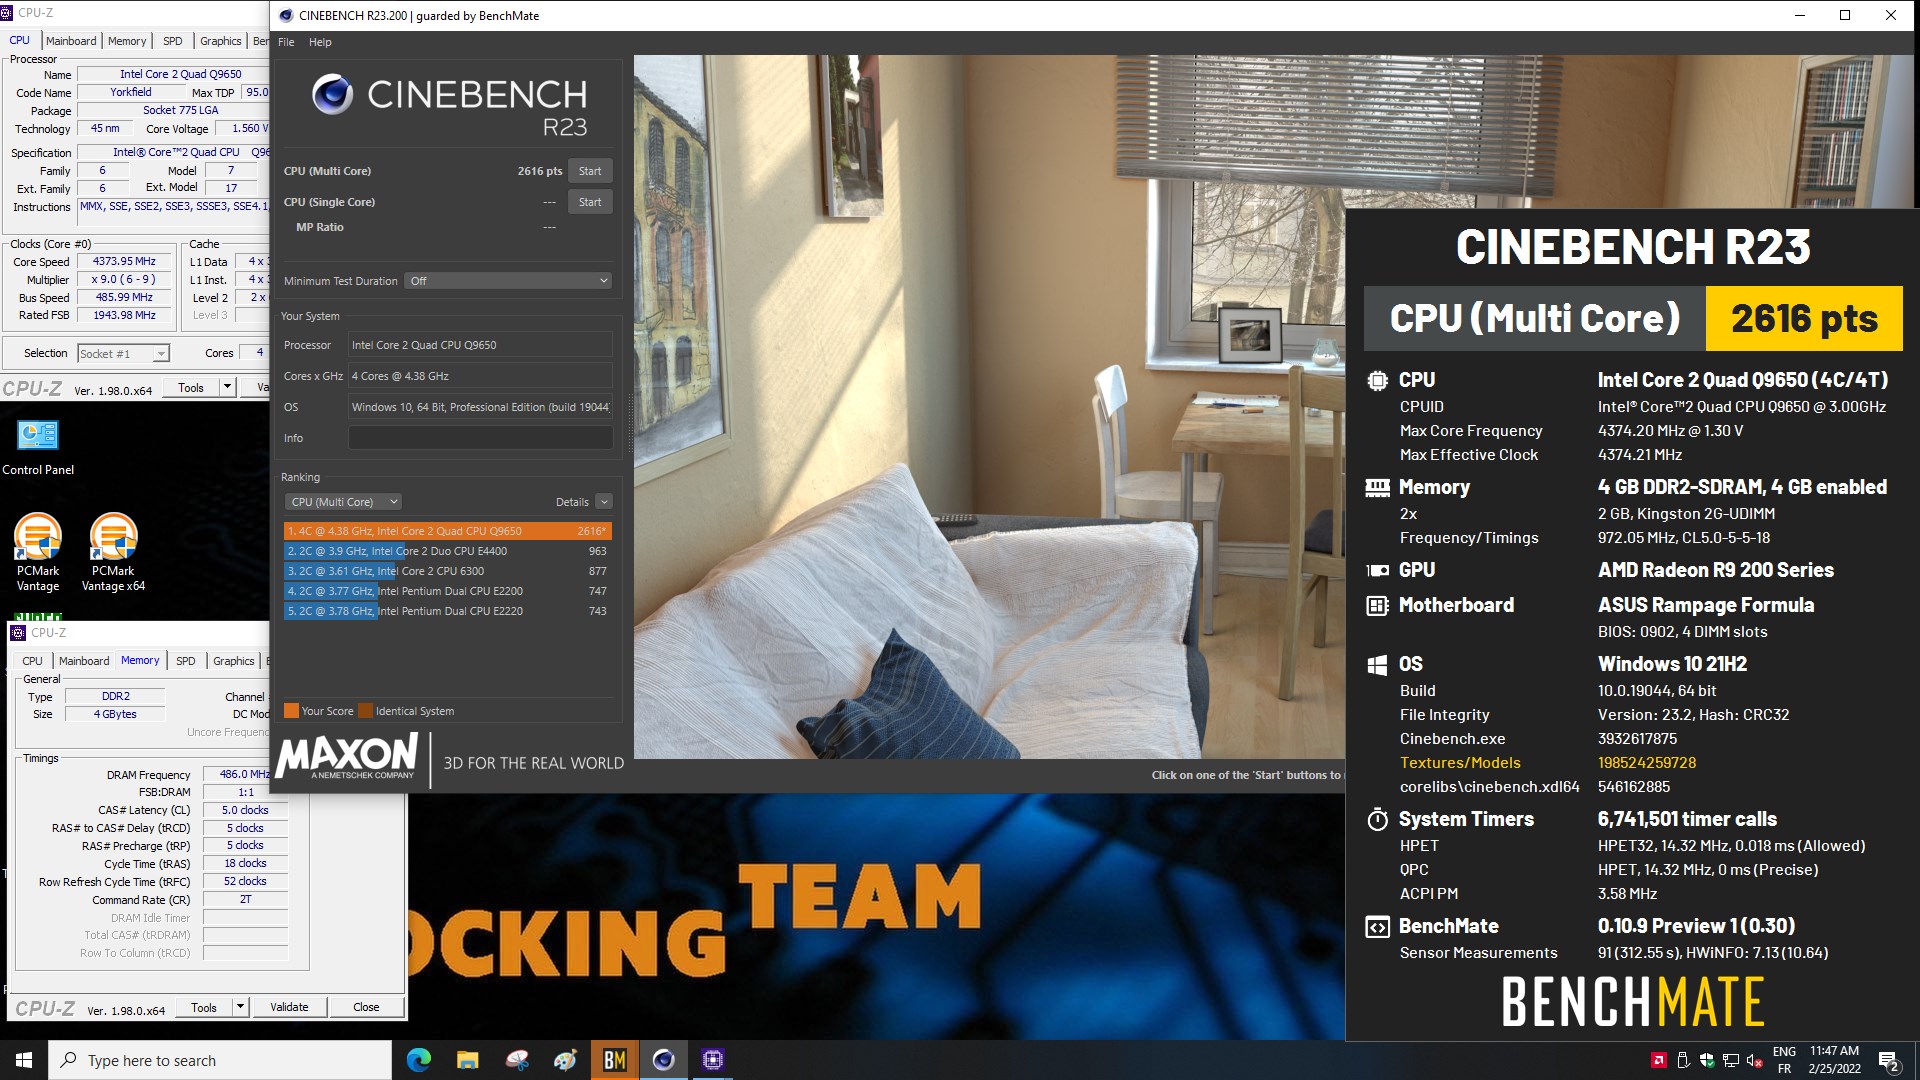The height and width of the screenshot is (1080, 1920).
Task: Open the Control Panel desktop icon
Action: point(38,446)
